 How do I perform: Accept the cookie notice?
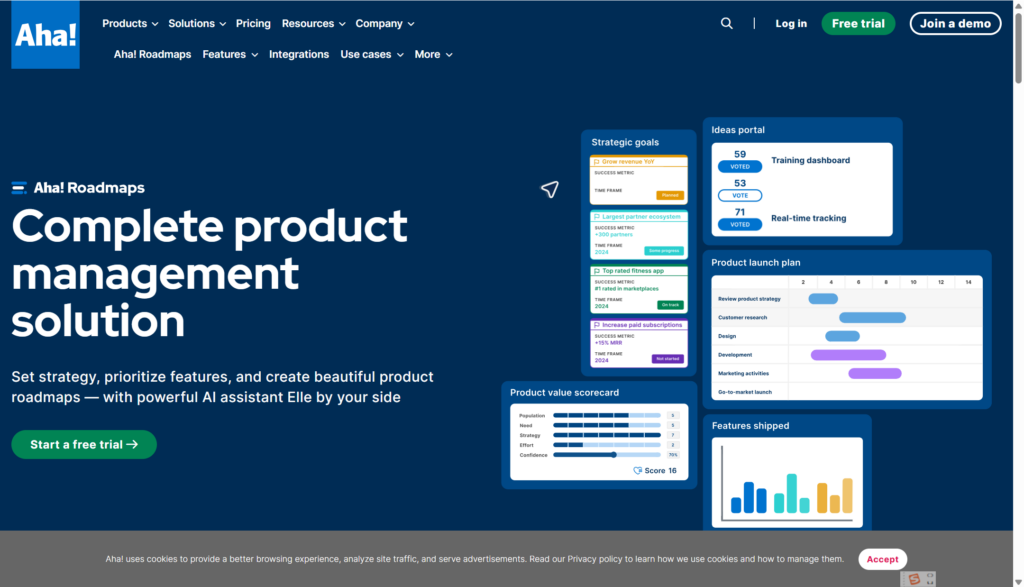tap(882, 559)
